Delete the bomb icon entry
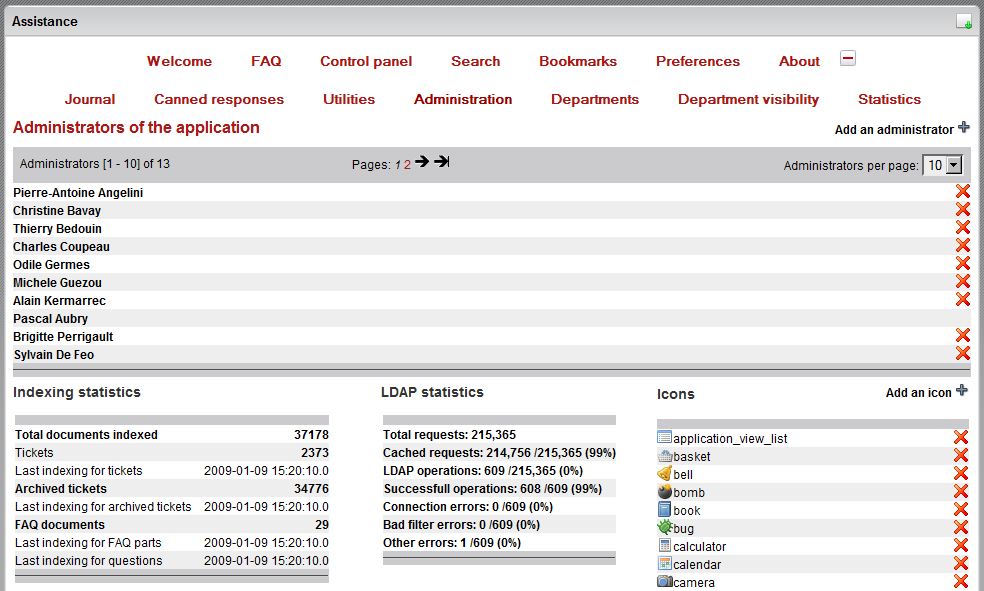984x591 pixels. [961, 492]
